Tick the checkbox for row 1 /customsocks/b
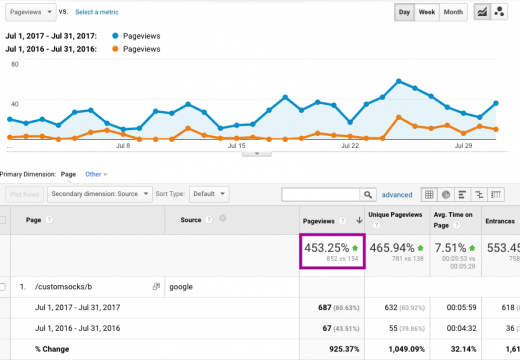This screenshot has height=360, width=520. (2, 287)
